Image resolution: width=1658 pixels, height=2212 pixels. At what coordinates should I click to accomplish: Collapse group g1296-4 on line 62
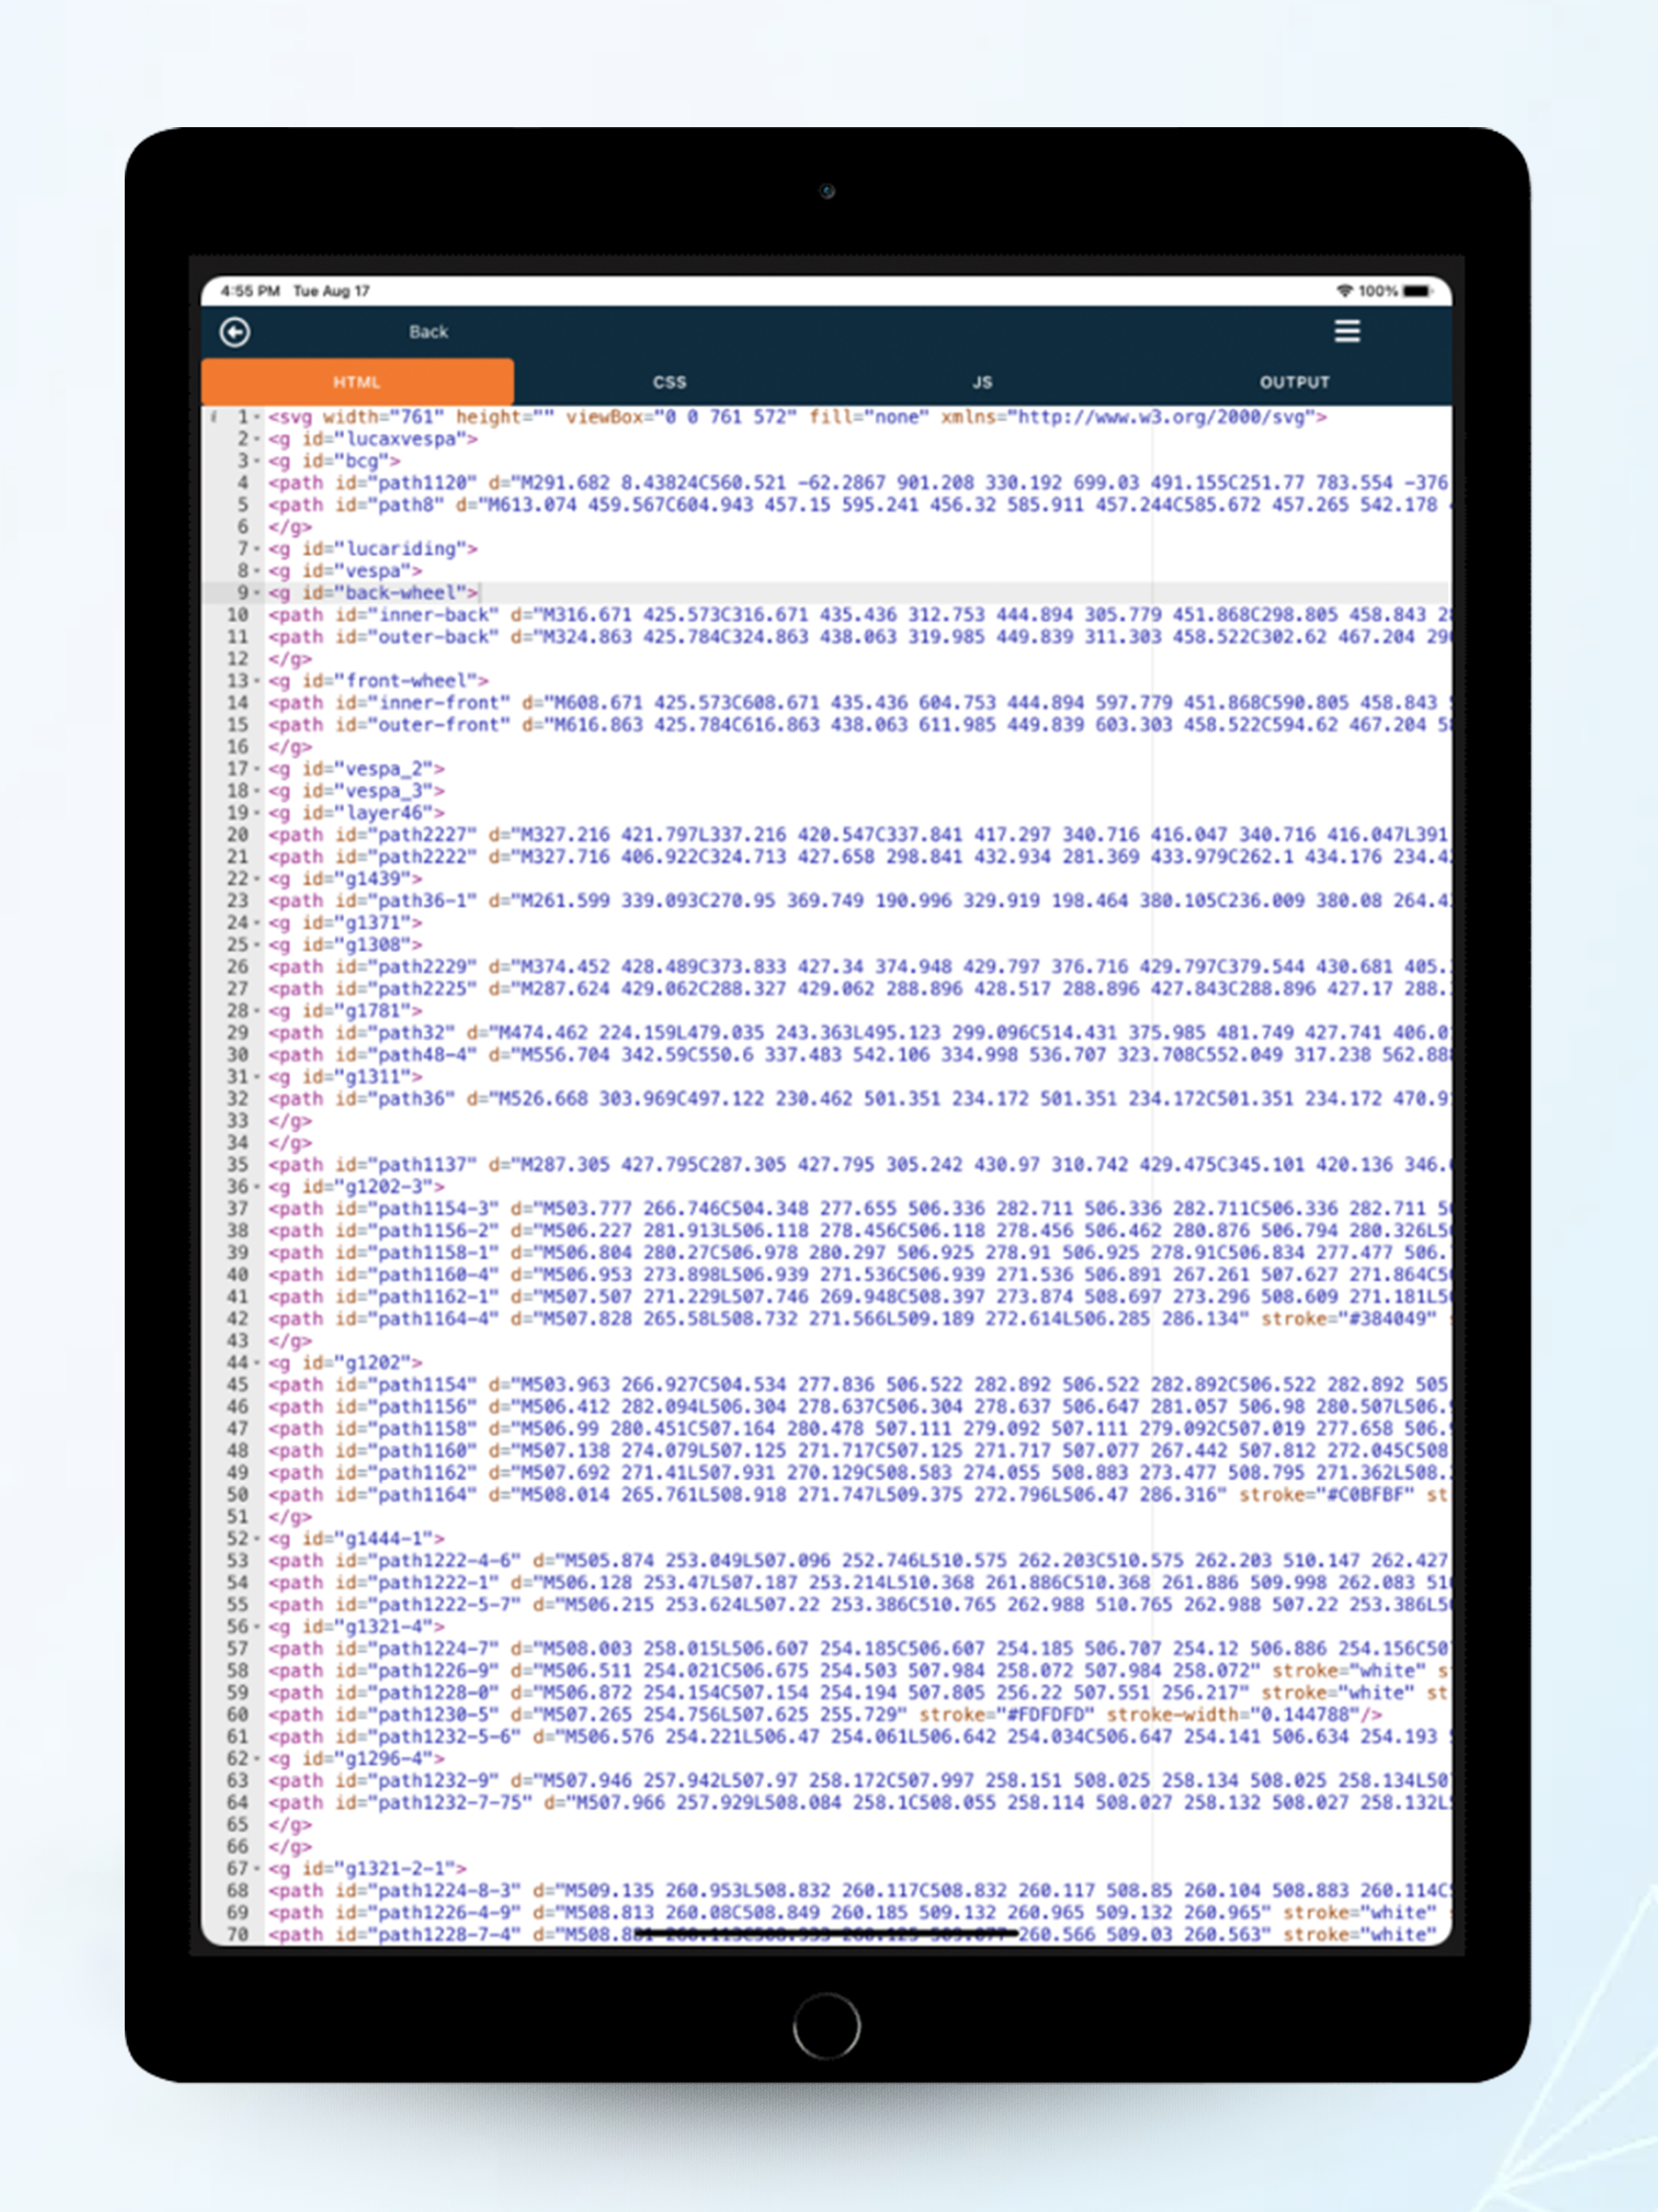[x=256, y=1757]
